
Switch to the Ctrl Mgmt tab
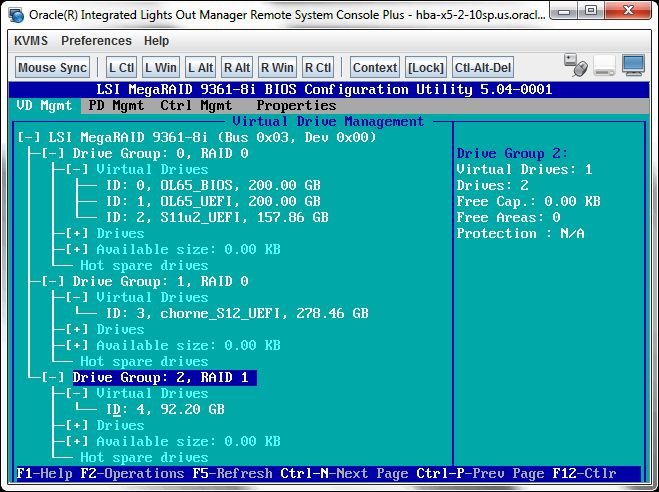[x=196, y=105]
